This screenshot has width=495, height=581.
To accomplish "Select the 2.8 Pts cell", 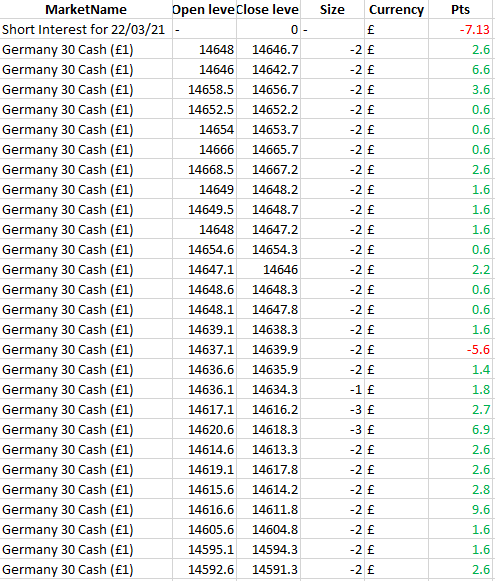I will tap(461, 489).
